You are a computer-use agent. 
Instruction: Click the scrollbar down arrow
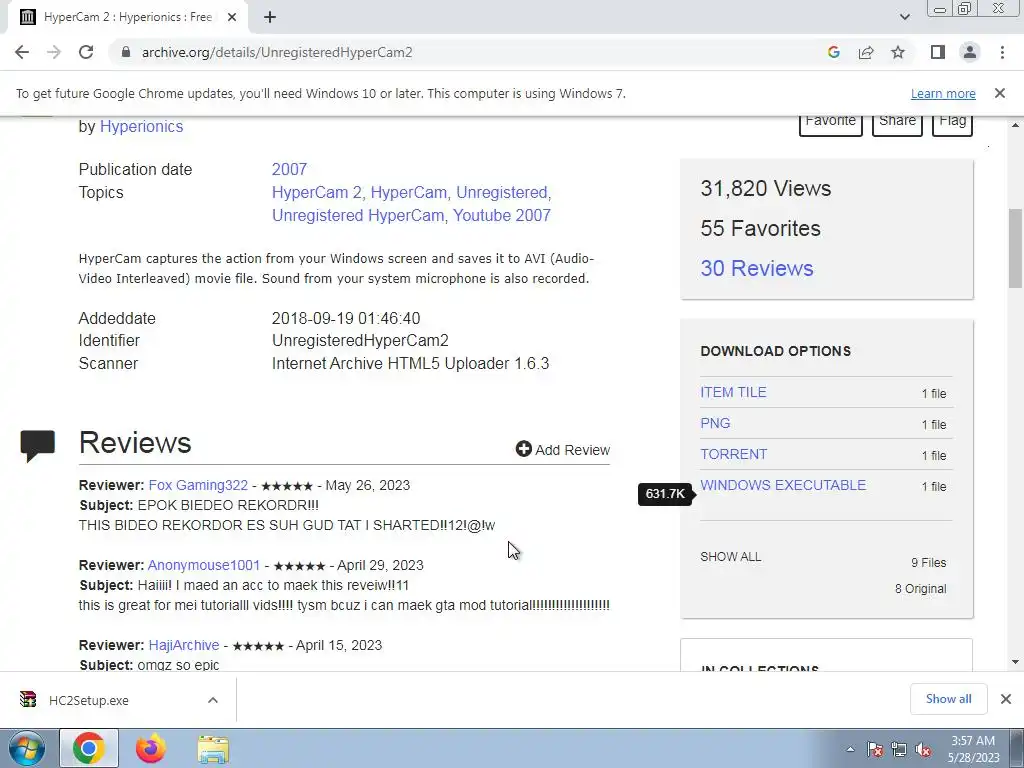1015,662
